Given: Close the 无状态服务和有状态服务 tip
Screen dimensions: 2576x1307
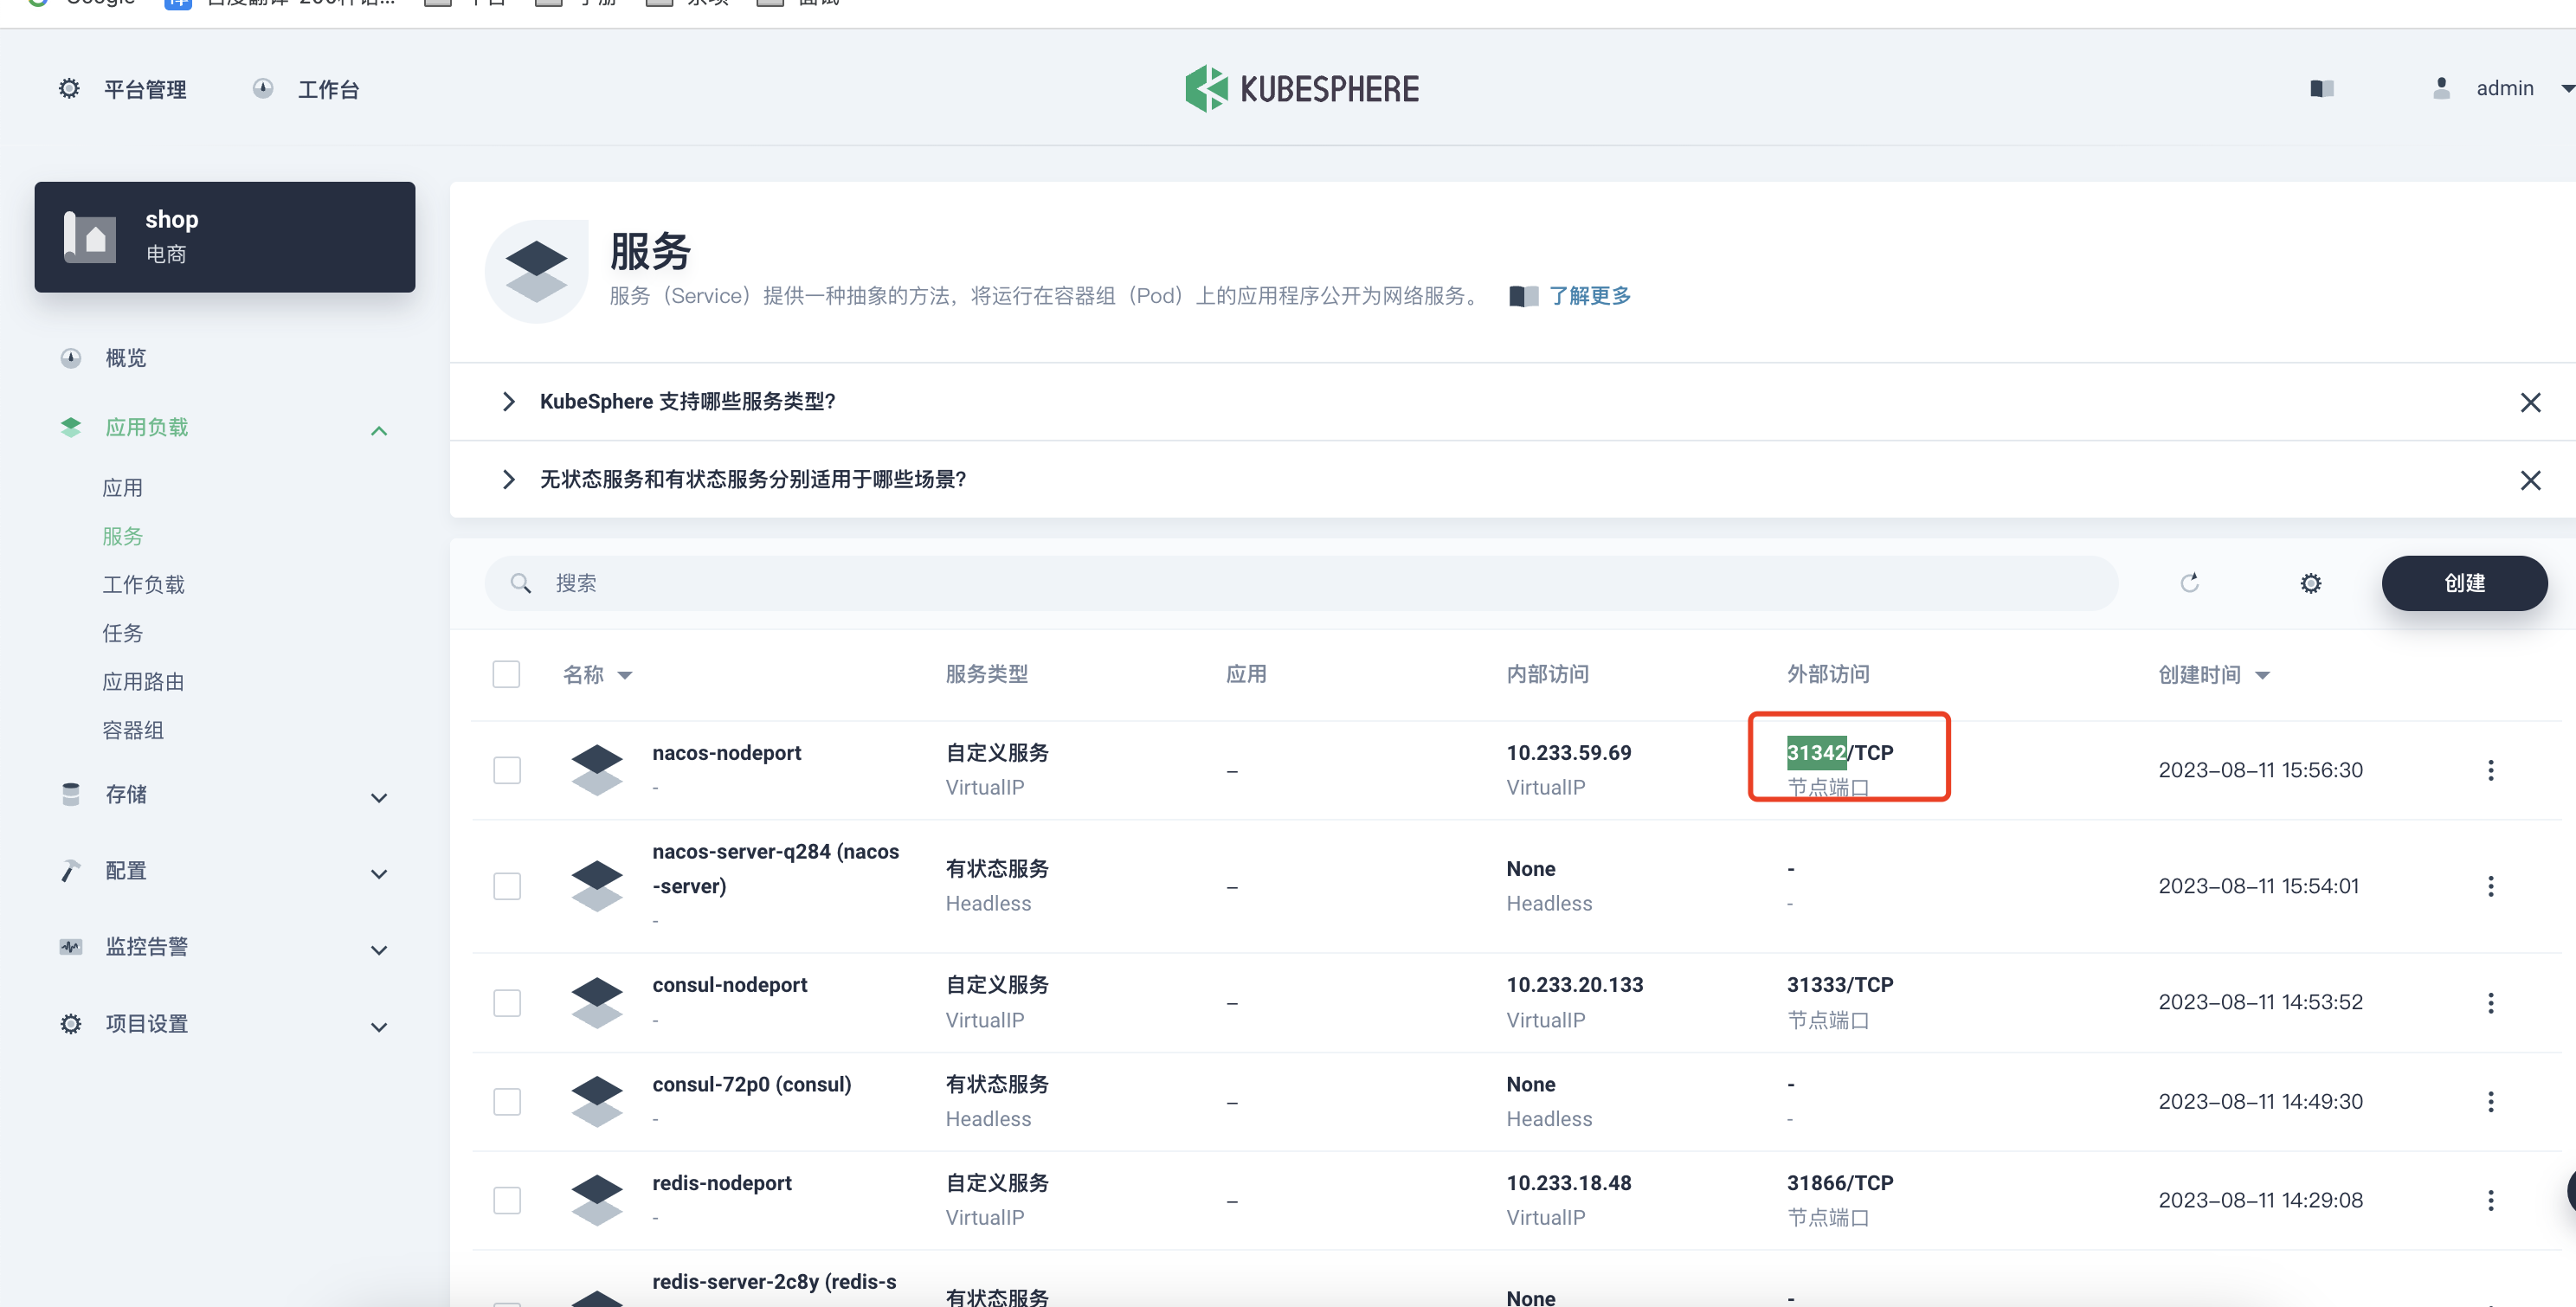Looking at the screenshot, I should pyautogui.click(x=2530, y=480).
